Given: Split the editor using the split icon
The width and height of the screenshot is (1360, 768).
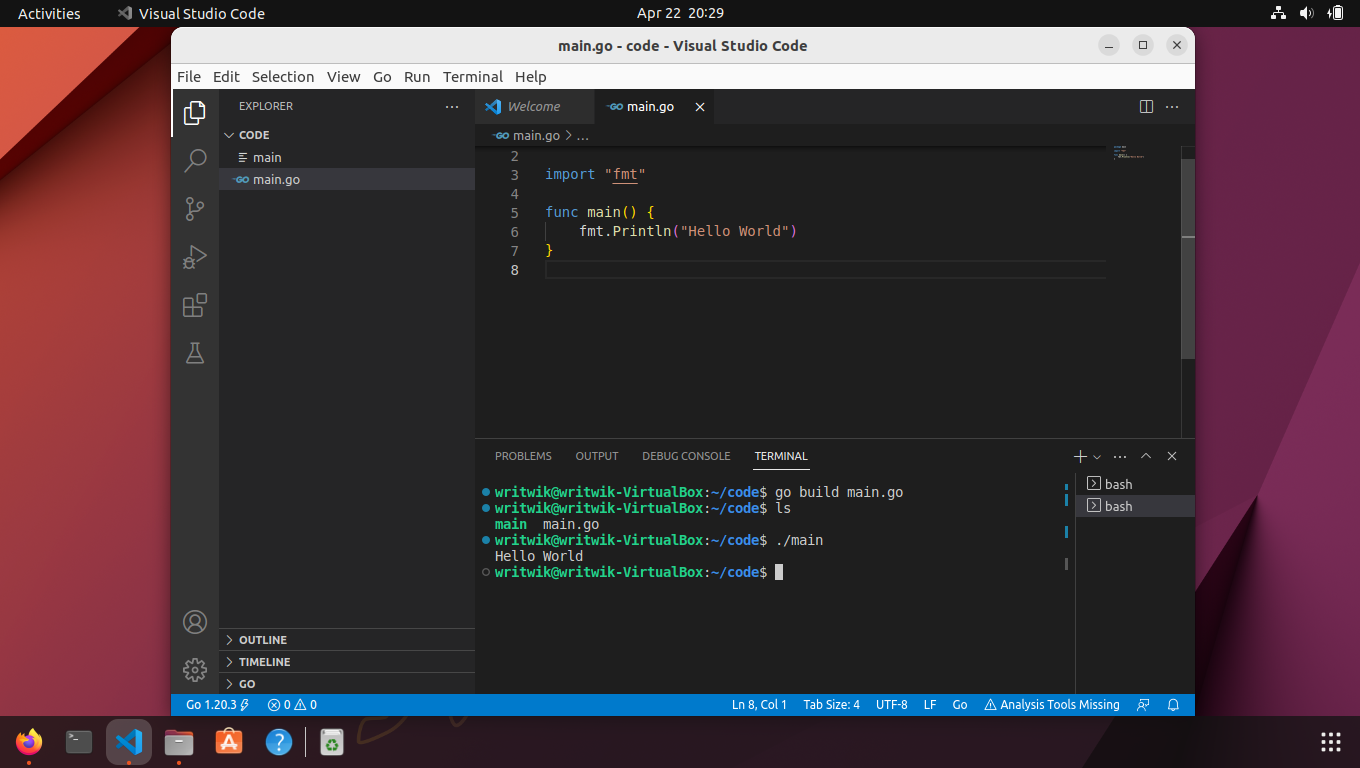Looking at the screenshot, I should [x=1145, y=106].
